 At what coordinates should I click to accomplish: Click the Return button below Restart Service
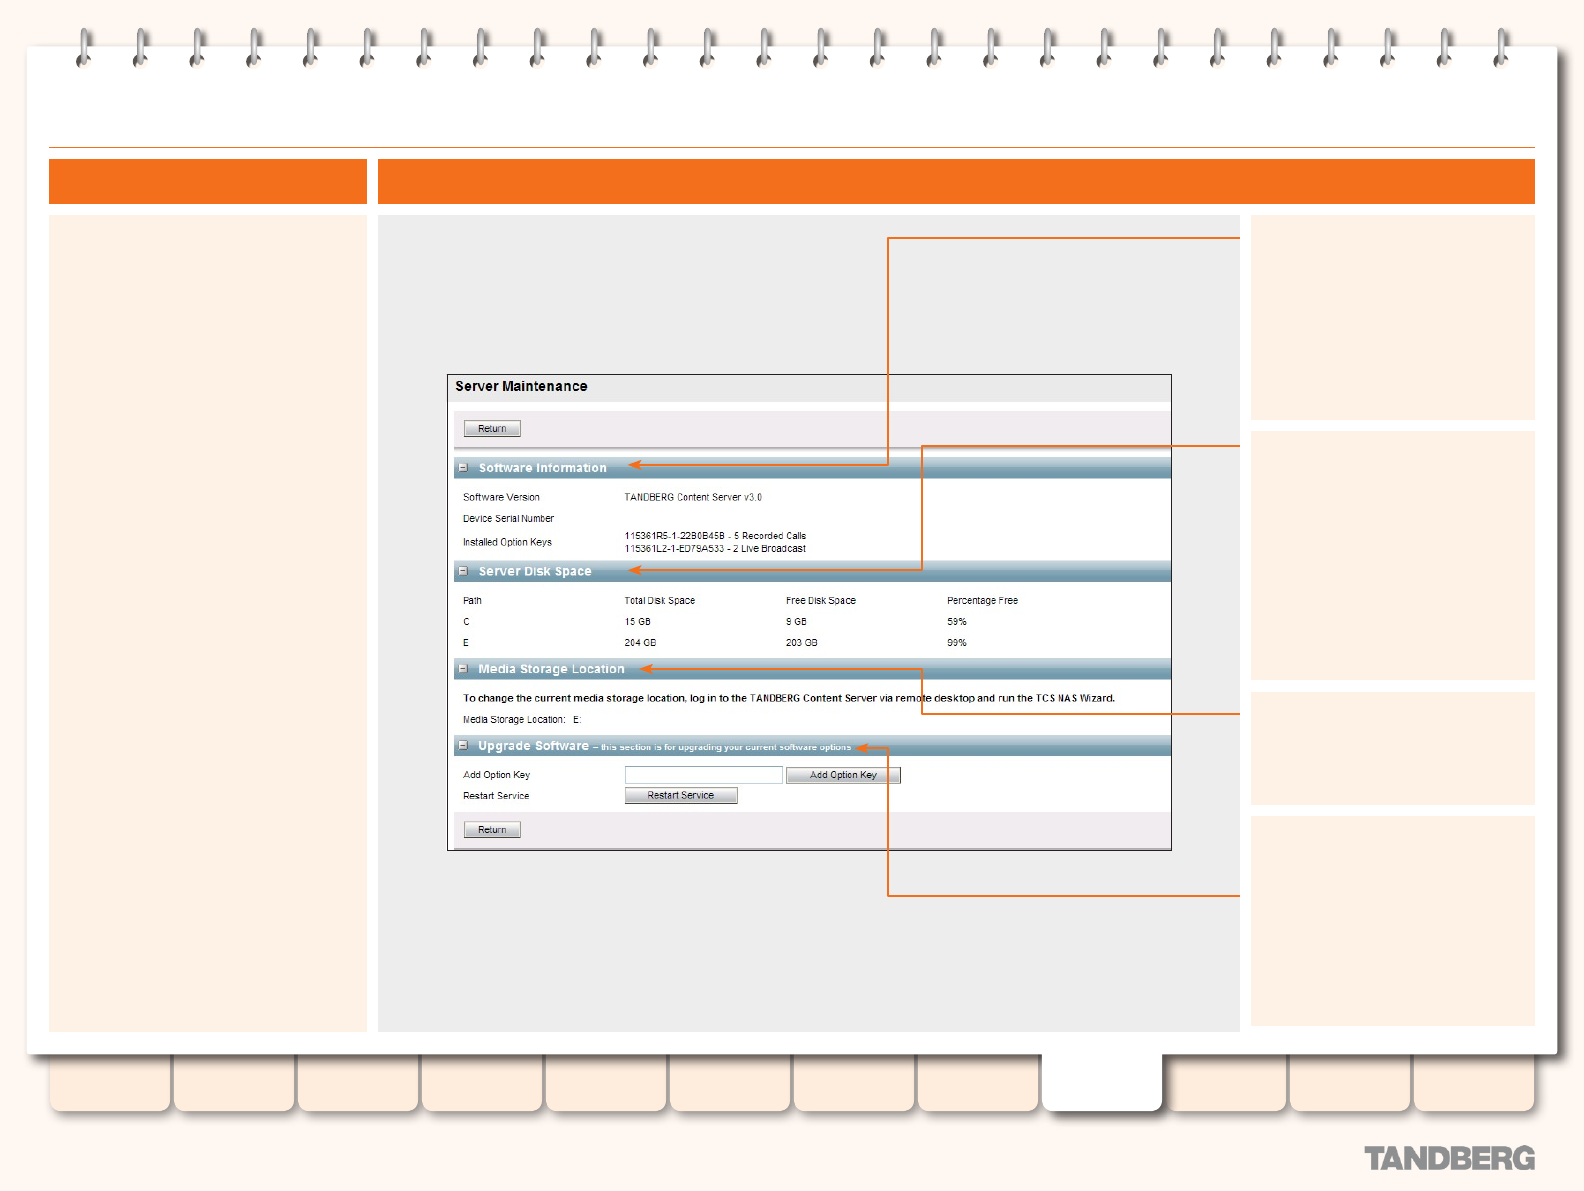click(492, 830)
